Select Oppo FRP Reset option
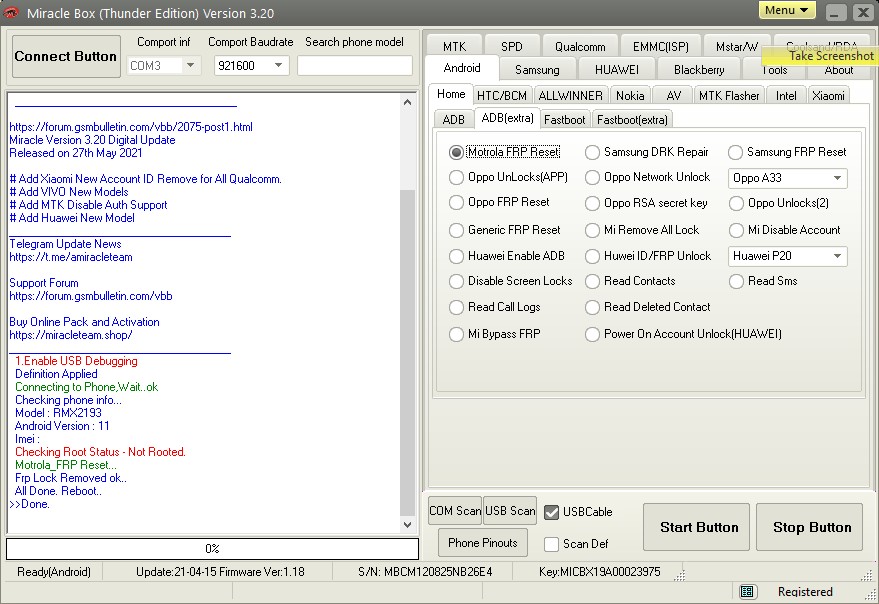The width and height of the screenshot is (879, 604). coord(456,202)
